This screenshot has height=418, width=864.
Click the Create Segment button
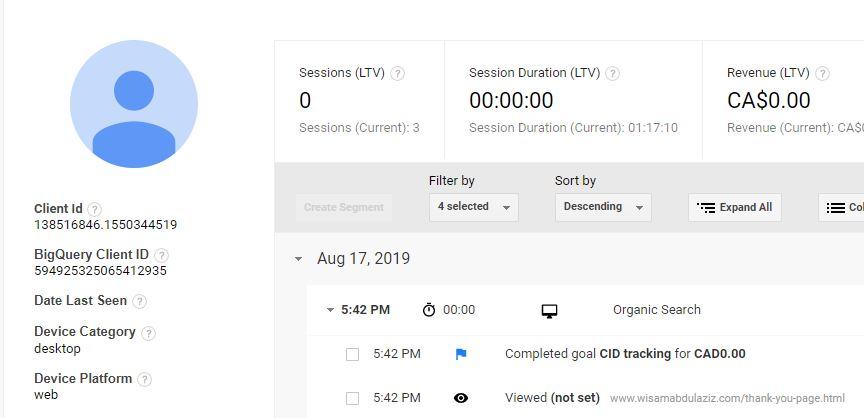coord(343,207)
